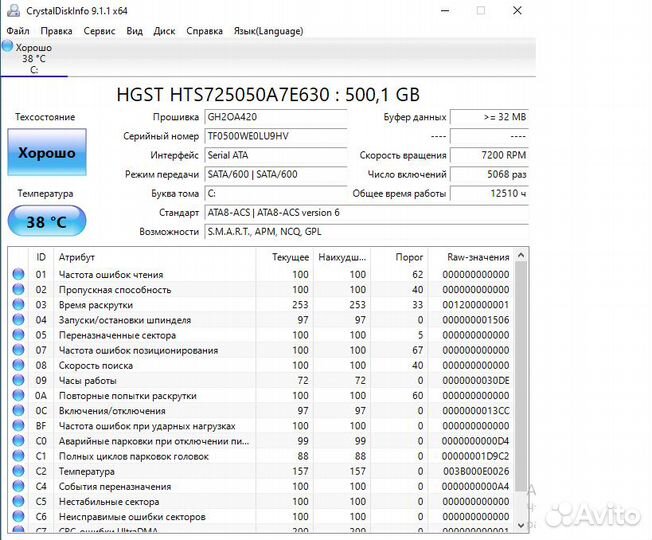The height and width of the screenshot is (540, 652).
Task: Open the Язык(Language) menu
Action: [x=268, y=31]
